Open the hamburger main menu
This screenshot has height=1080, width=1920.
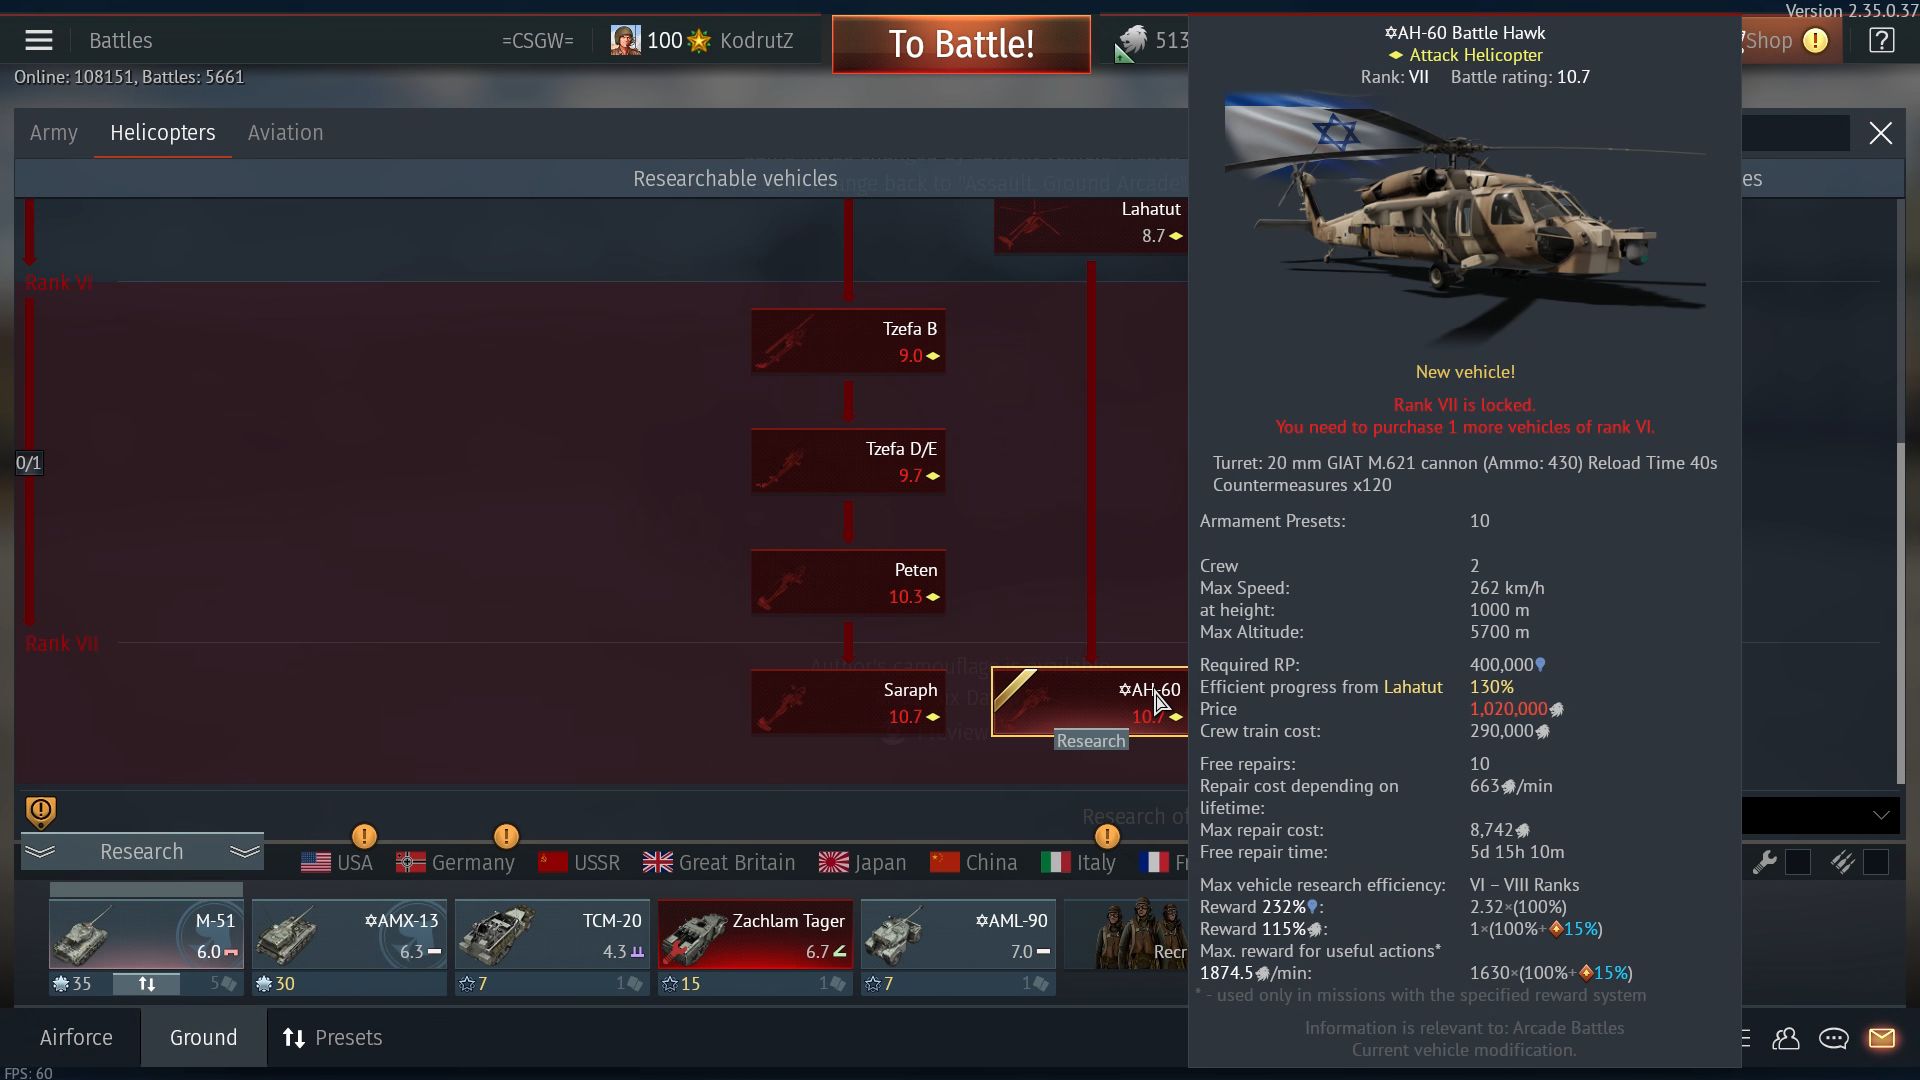tap(39, 41)
